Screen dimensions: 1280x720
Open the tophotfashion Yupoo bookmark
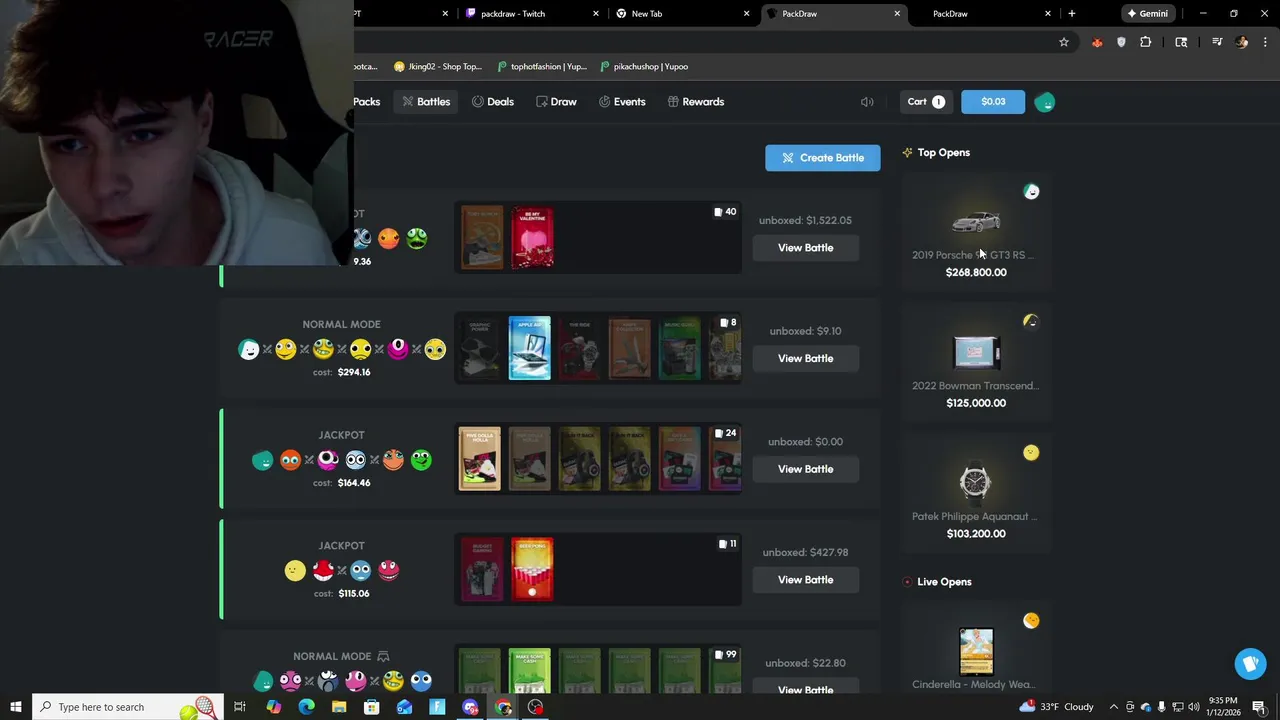click(542, 66)
